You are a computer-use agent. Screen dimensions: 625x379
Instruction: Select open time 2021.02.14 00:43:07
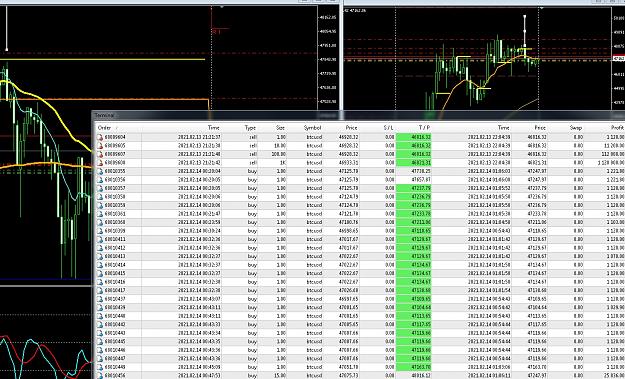click(199, 299)
